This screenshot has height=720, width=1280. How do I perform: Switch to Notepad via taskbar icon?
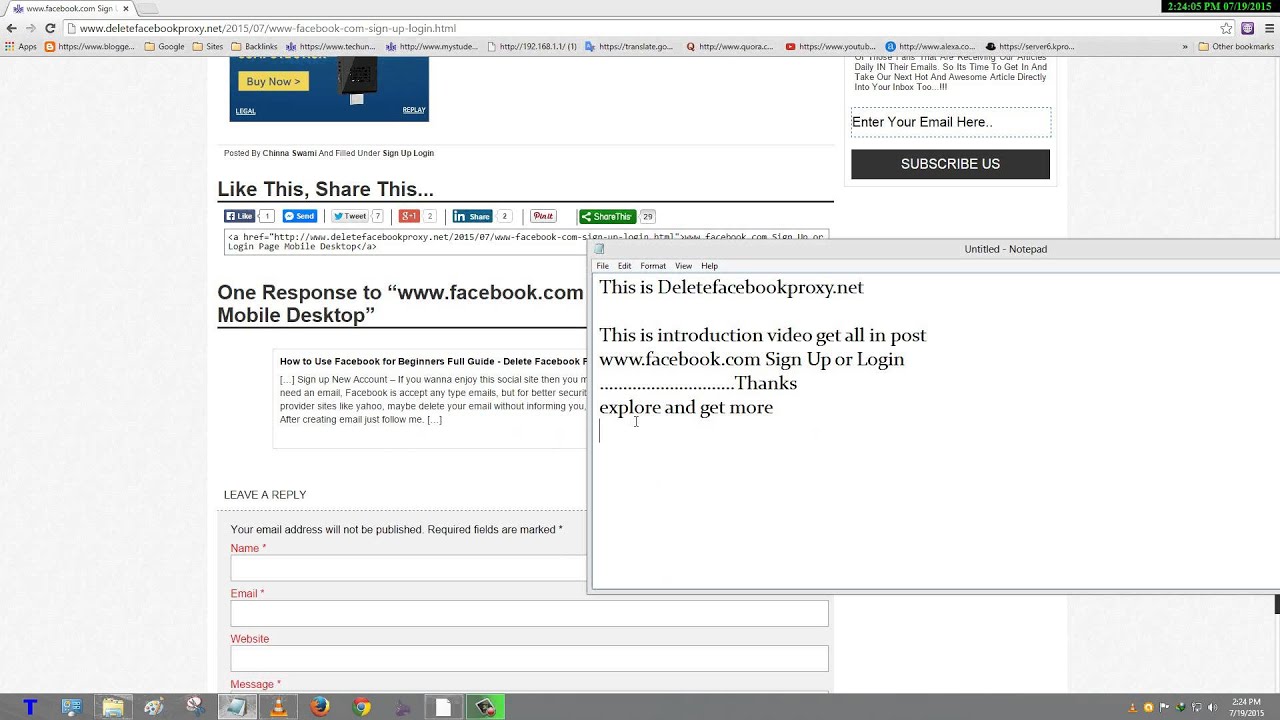pyautogui.click(x=237, y=707)
